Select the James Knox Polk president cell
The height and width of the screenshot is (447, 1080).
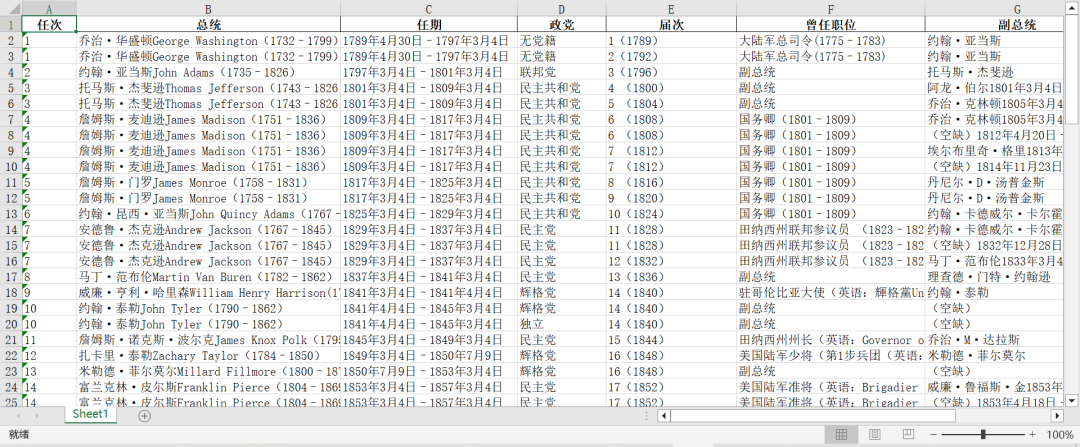coord(208,340)
